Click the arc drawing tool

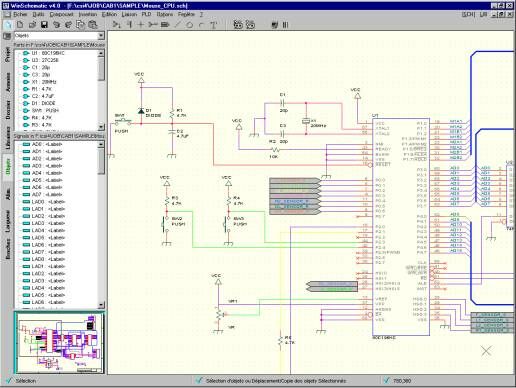tap(201, 25)
